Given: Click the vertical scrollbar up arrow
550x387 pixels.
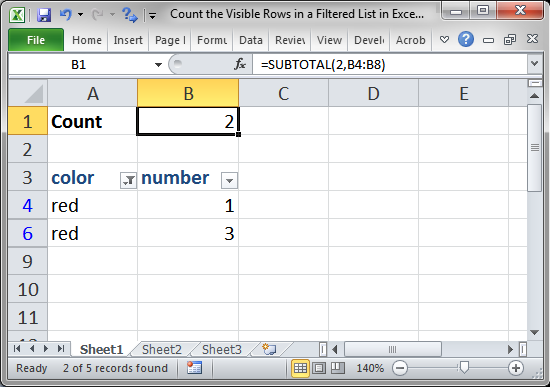Looking at the screenshot, I should [534, 95].
